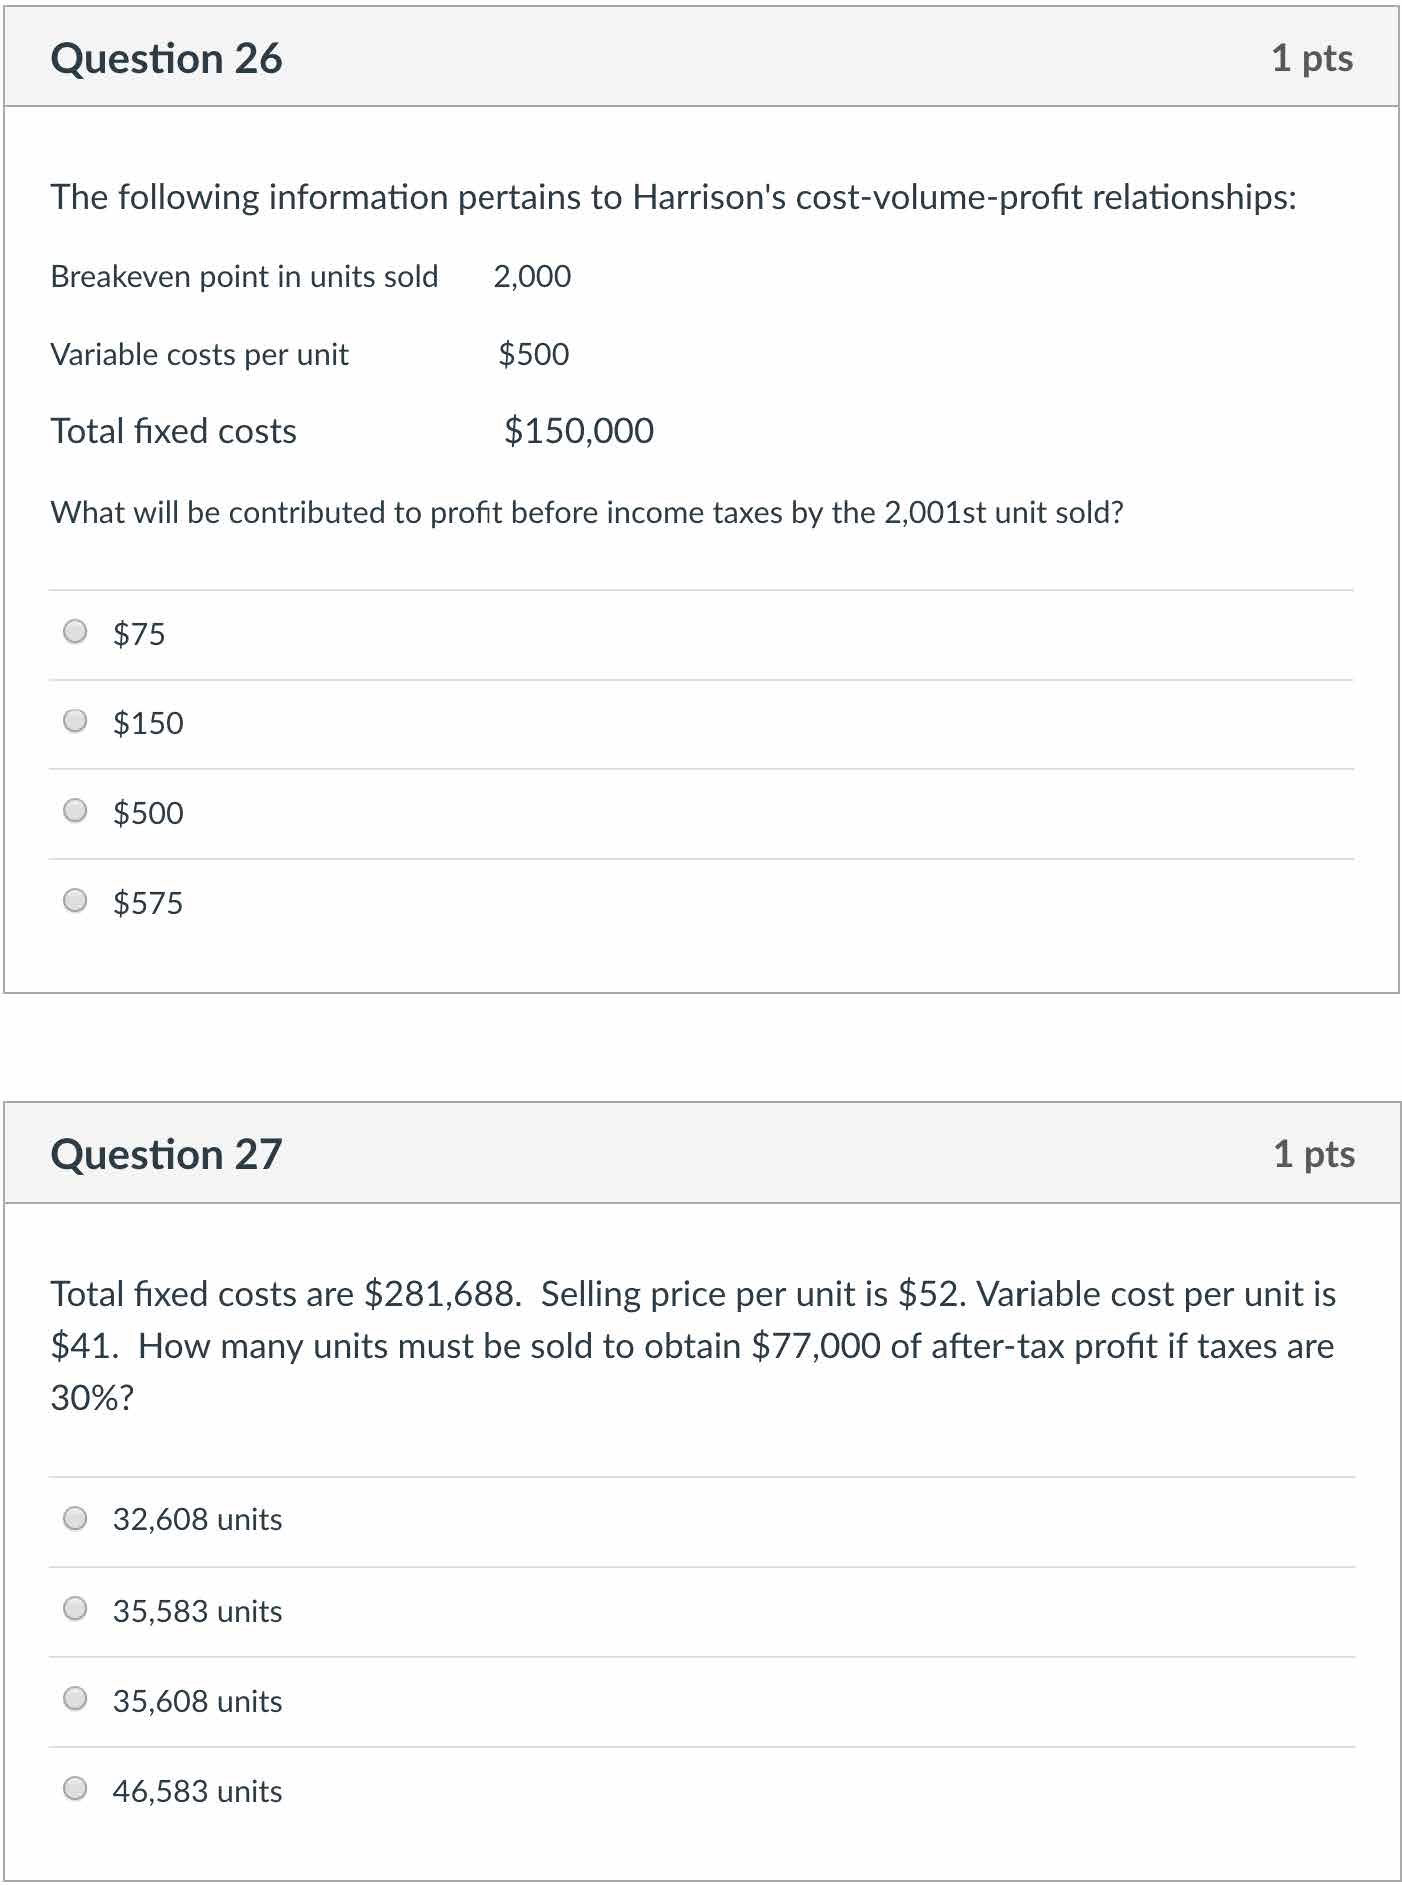Viewport: 1402px width, 1885px height.
Task: Click the $150,000 total fixed costs value
Action: (x=579, y=431)
